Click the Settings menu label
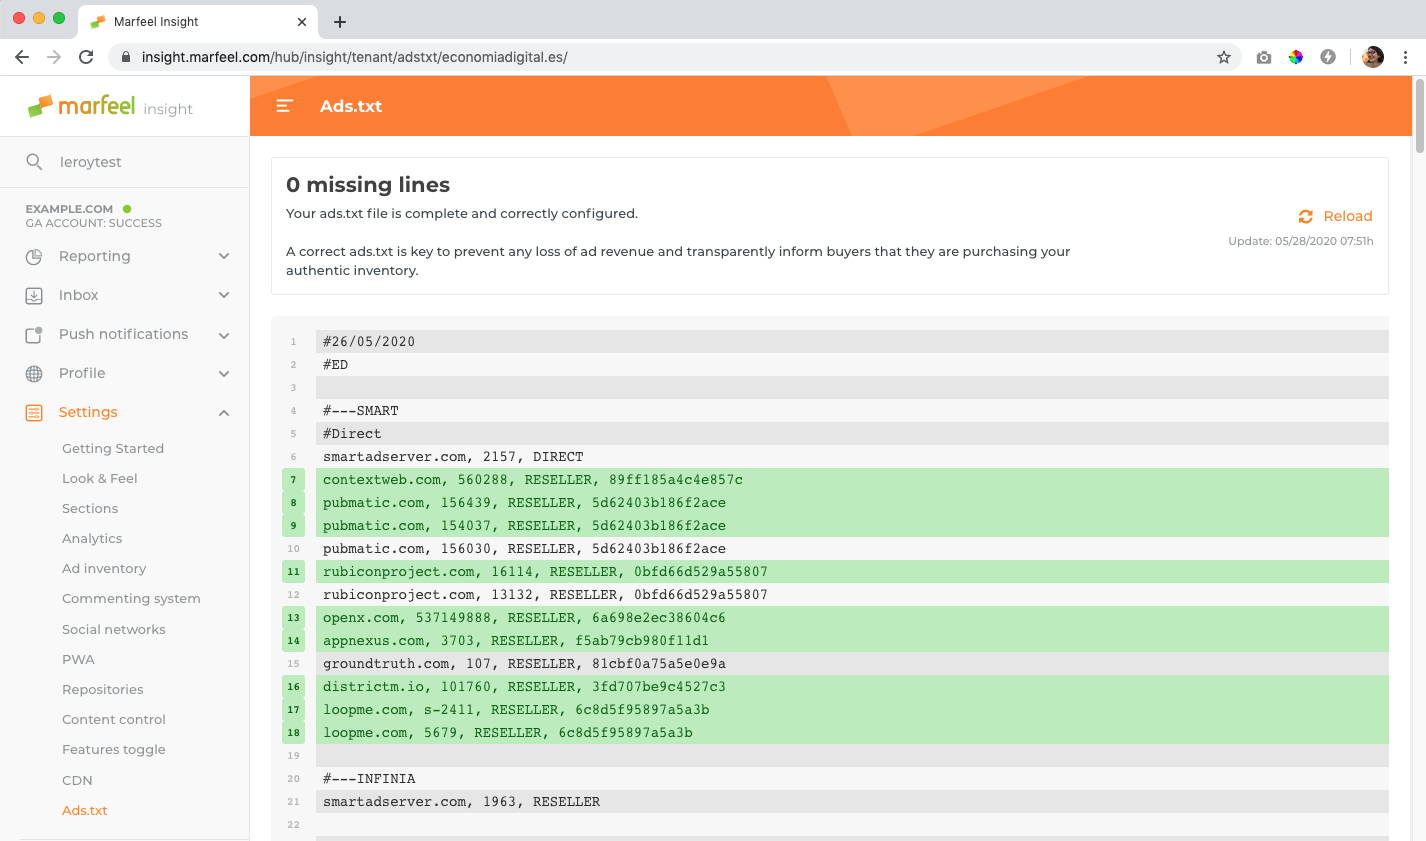 click(88, 412)
